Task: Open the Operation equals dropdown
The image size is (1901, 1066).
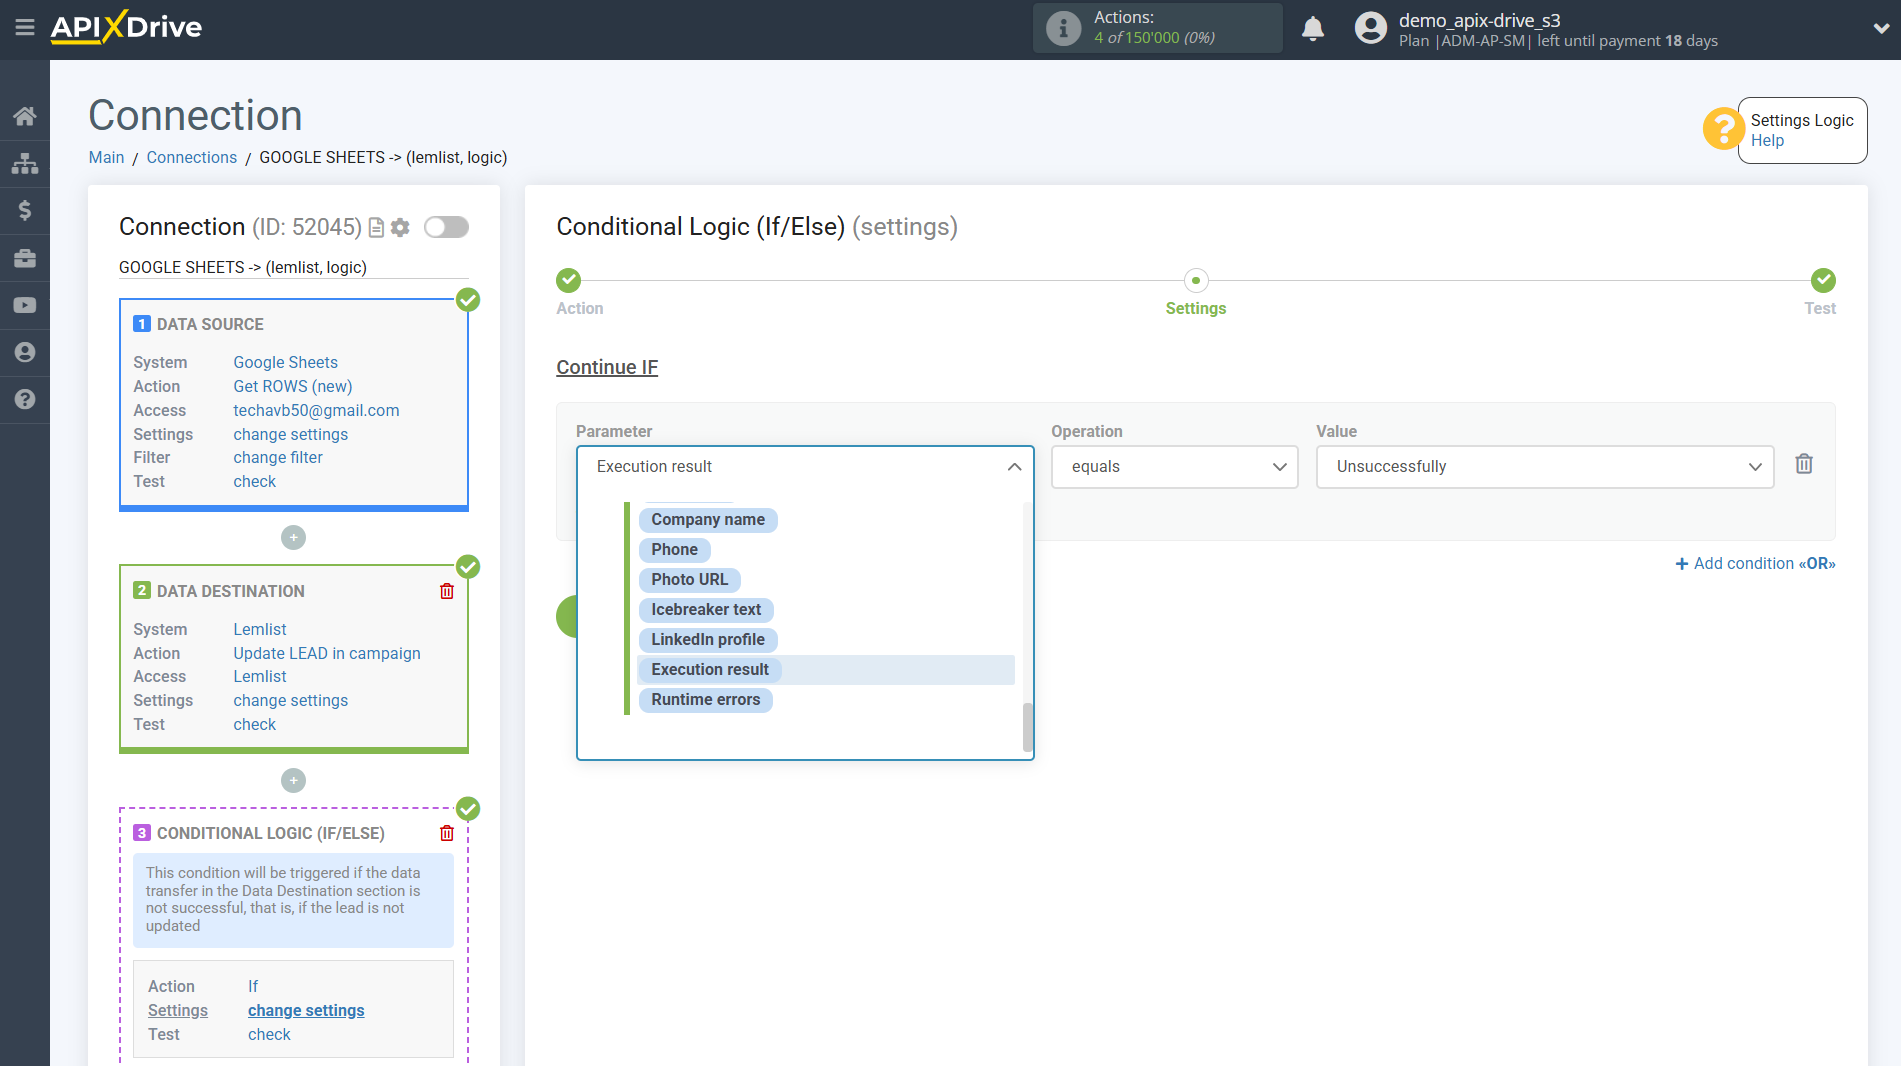Action: [1174, 467]
